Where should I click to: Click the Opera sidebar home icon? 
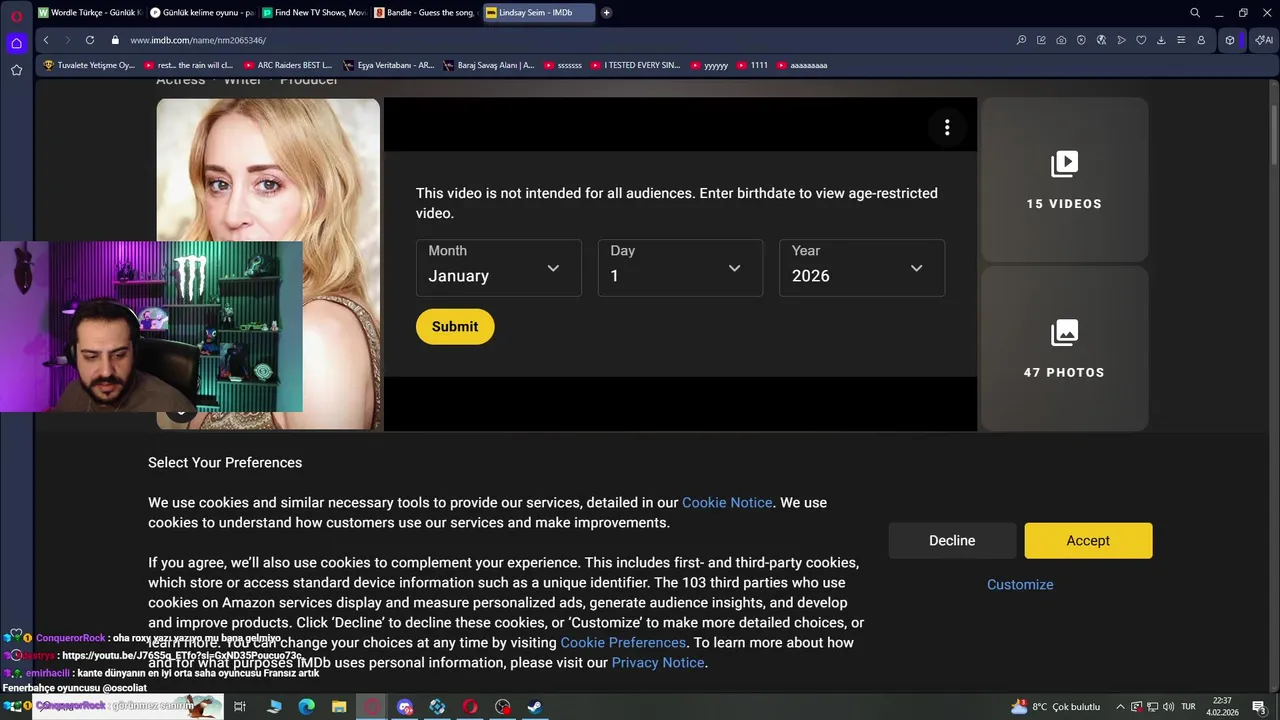[x=16, y=43]
